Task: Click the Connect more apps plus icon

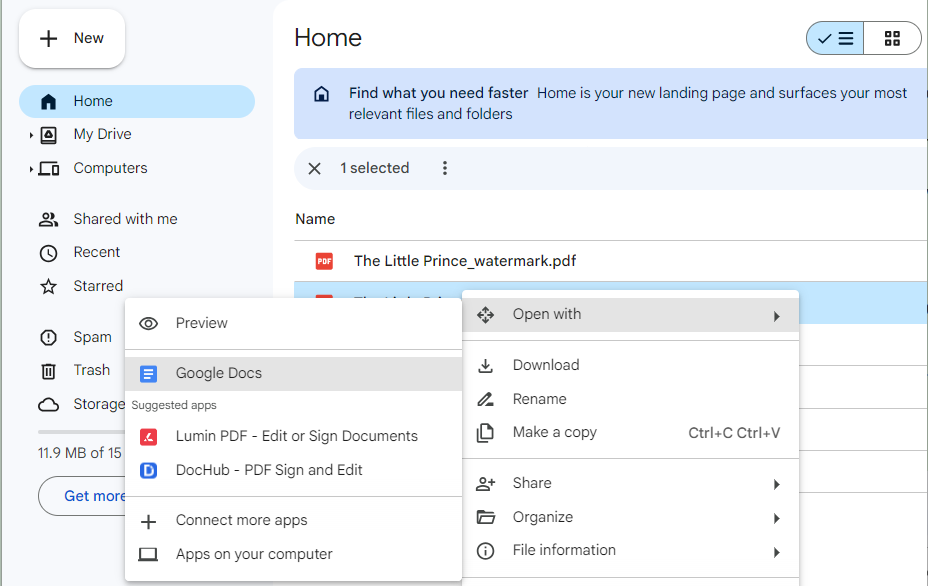Action: (x=148, y=520)
